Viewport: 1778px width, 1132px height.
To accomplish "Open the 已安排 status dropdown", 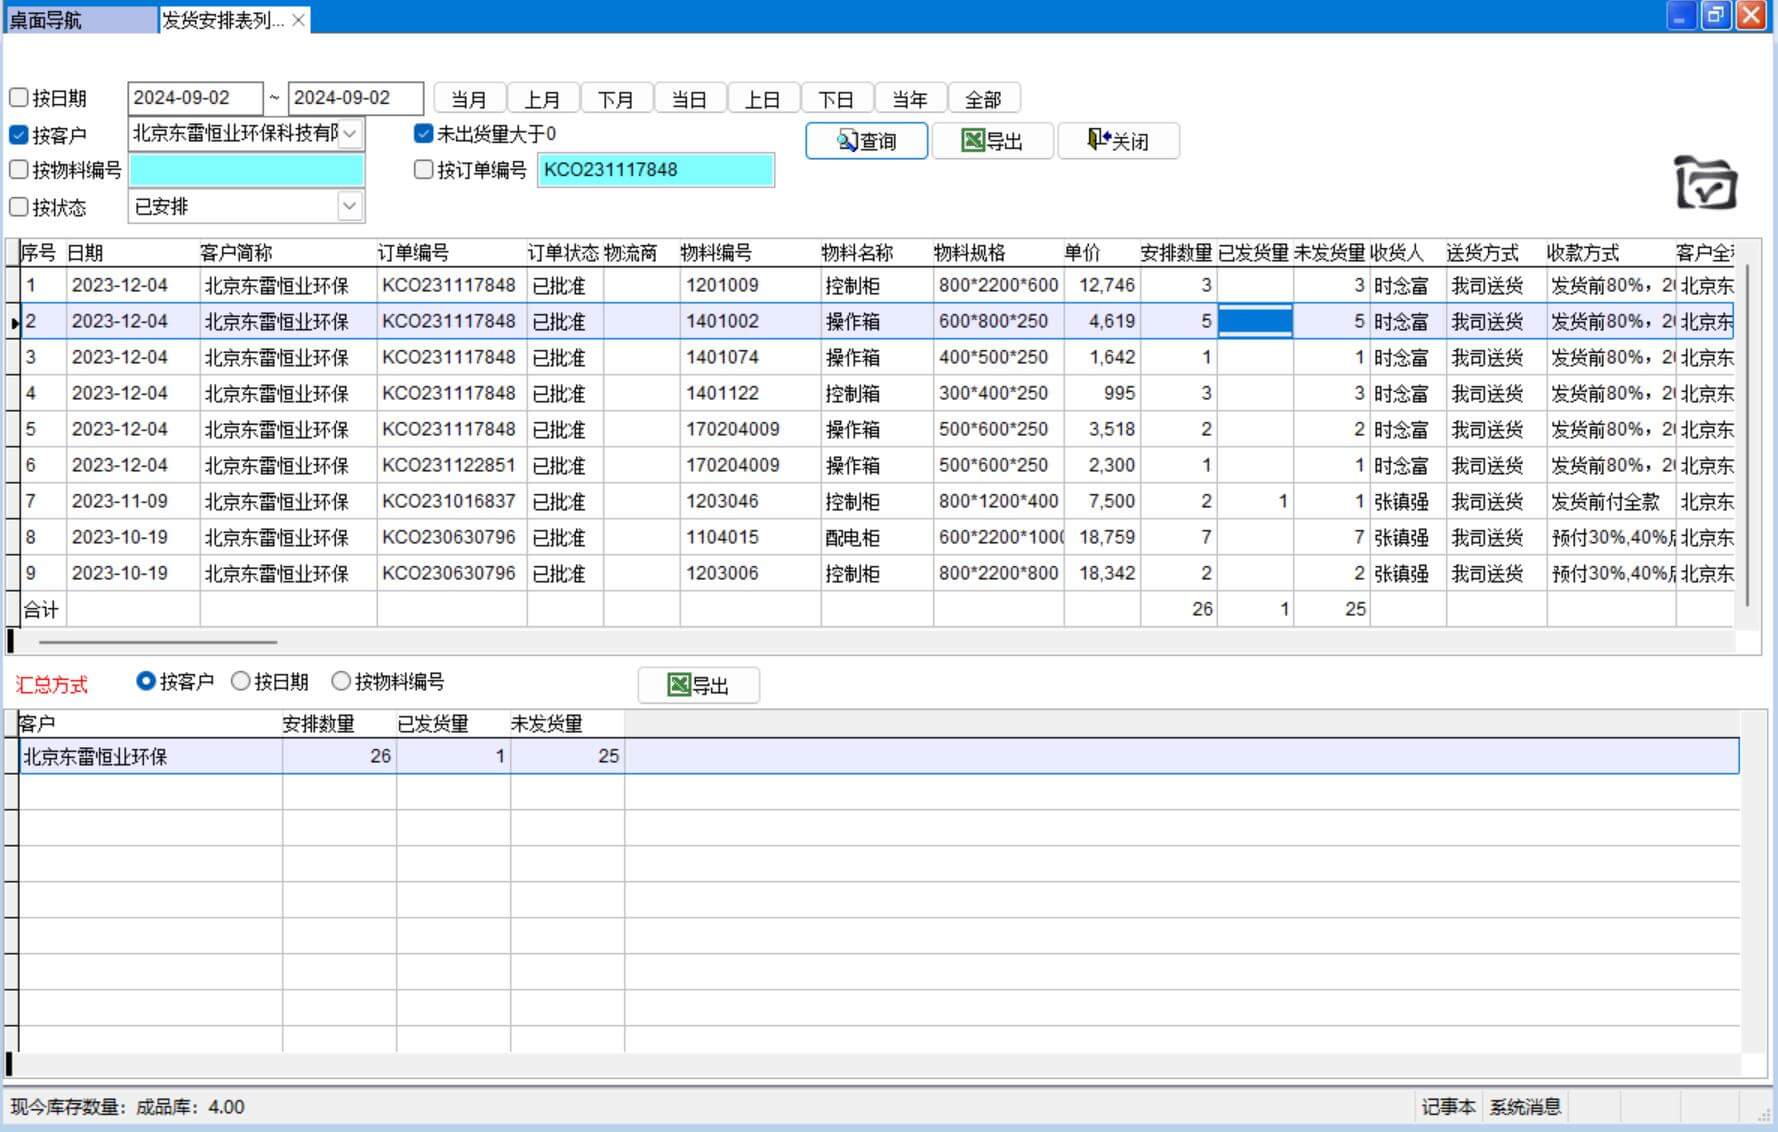I will (x=349, y=207).
